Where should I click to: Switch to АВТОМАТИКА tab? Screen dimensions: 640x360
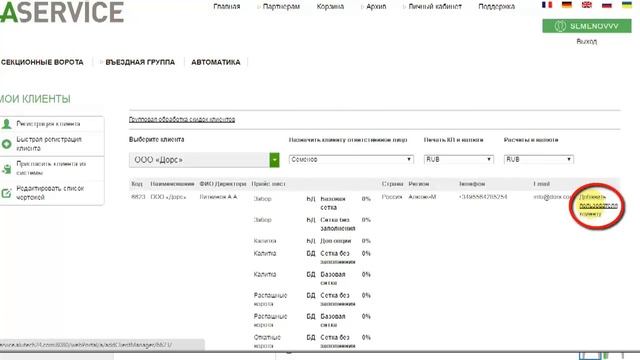[x=216, y=62]
